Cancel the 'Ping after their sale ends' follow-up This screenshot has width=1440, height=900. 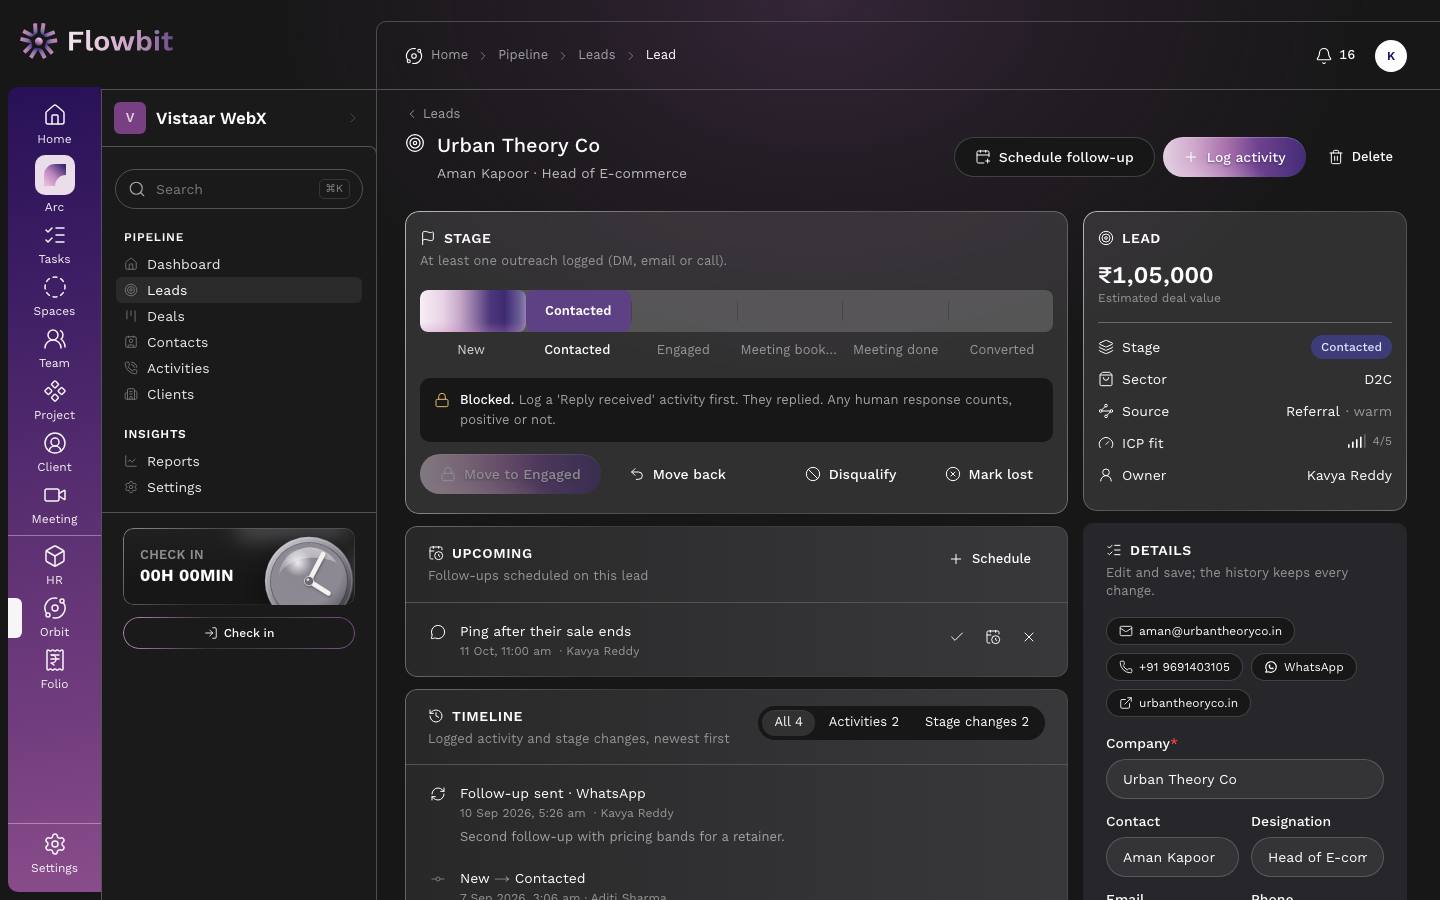[x=1029, y=637]
